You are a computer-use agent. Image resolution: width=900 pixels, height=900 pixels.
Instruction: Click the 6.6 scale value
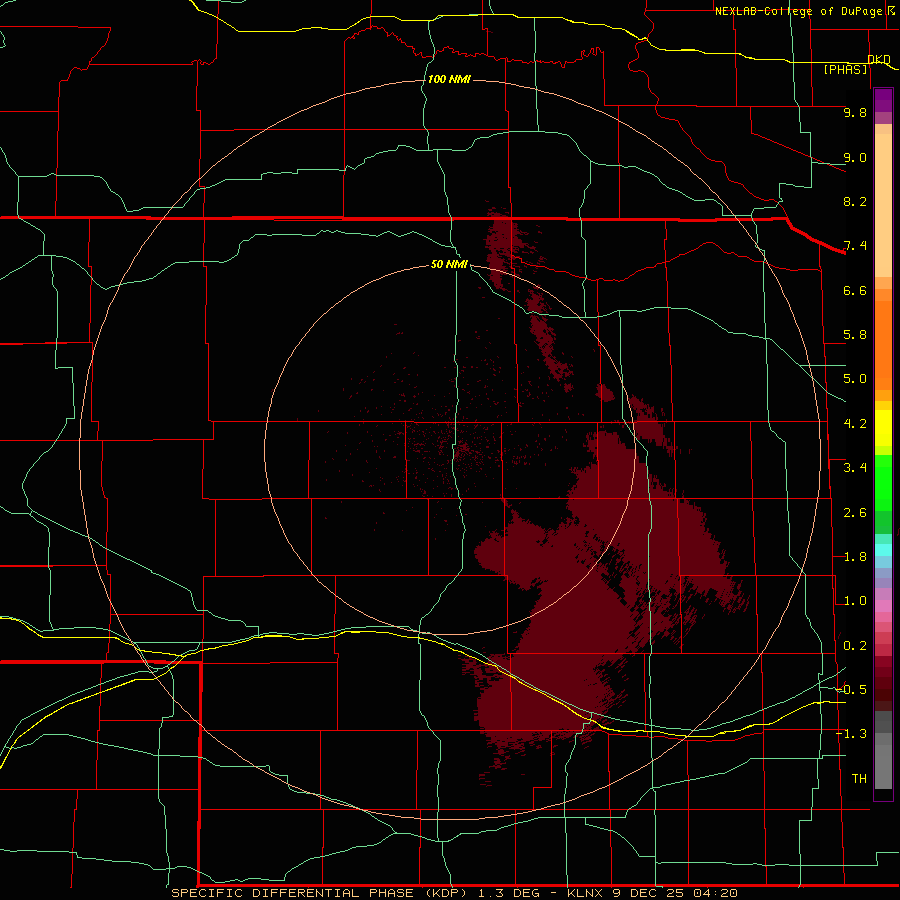click(x=855, y=290)
